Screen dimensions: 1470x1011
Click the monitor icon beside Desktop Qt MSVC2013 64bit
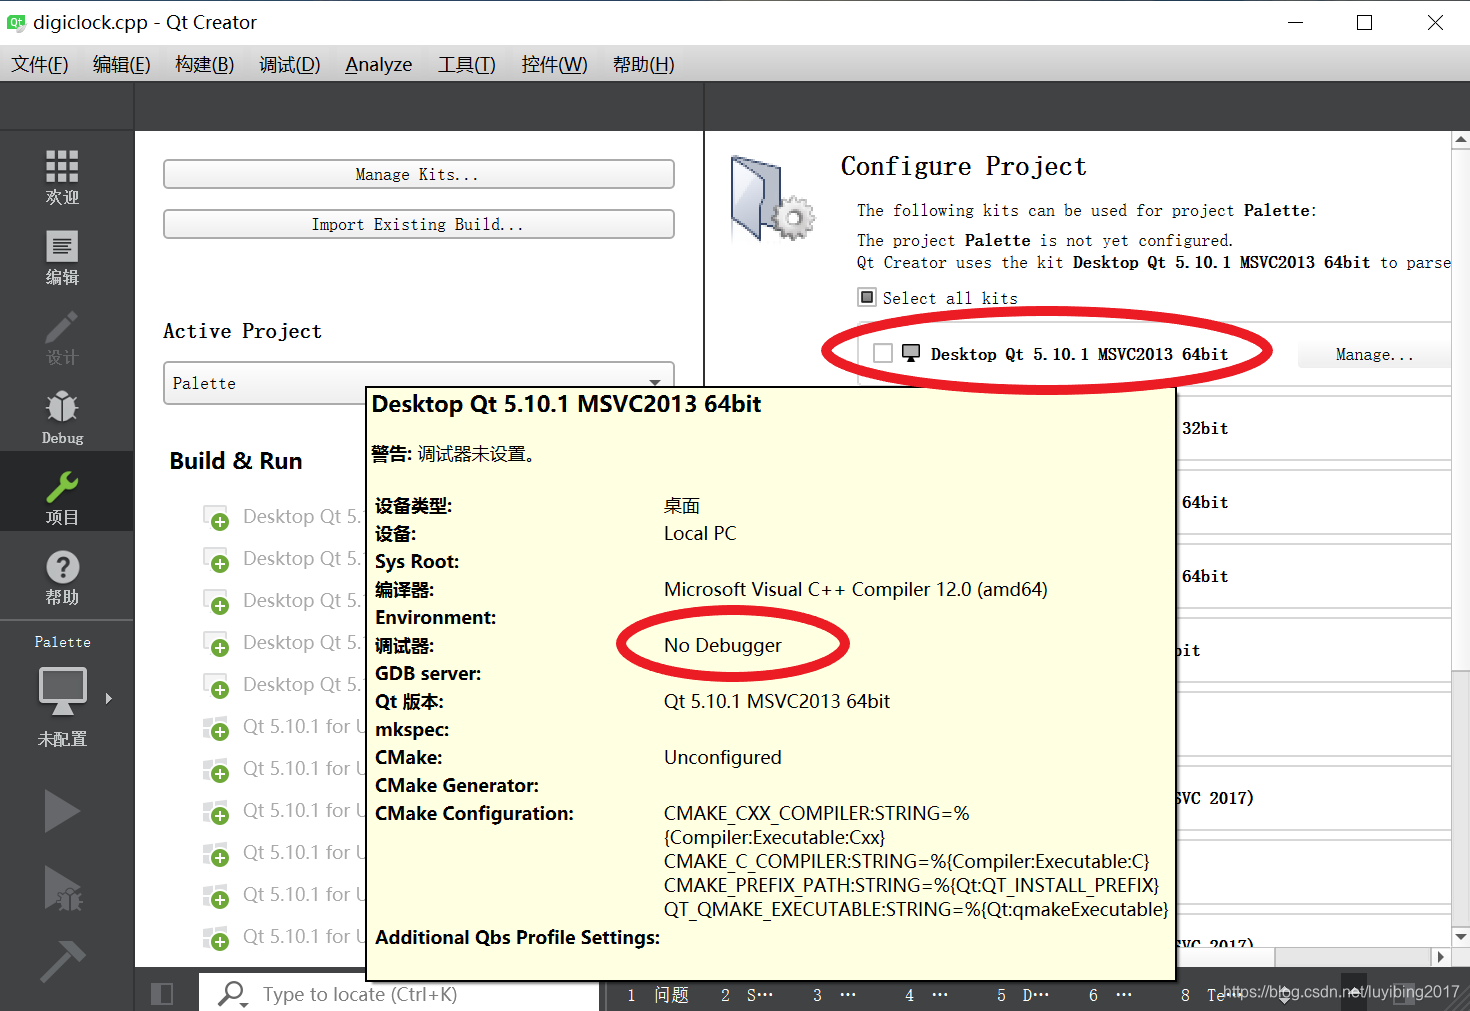pos(911,353)
